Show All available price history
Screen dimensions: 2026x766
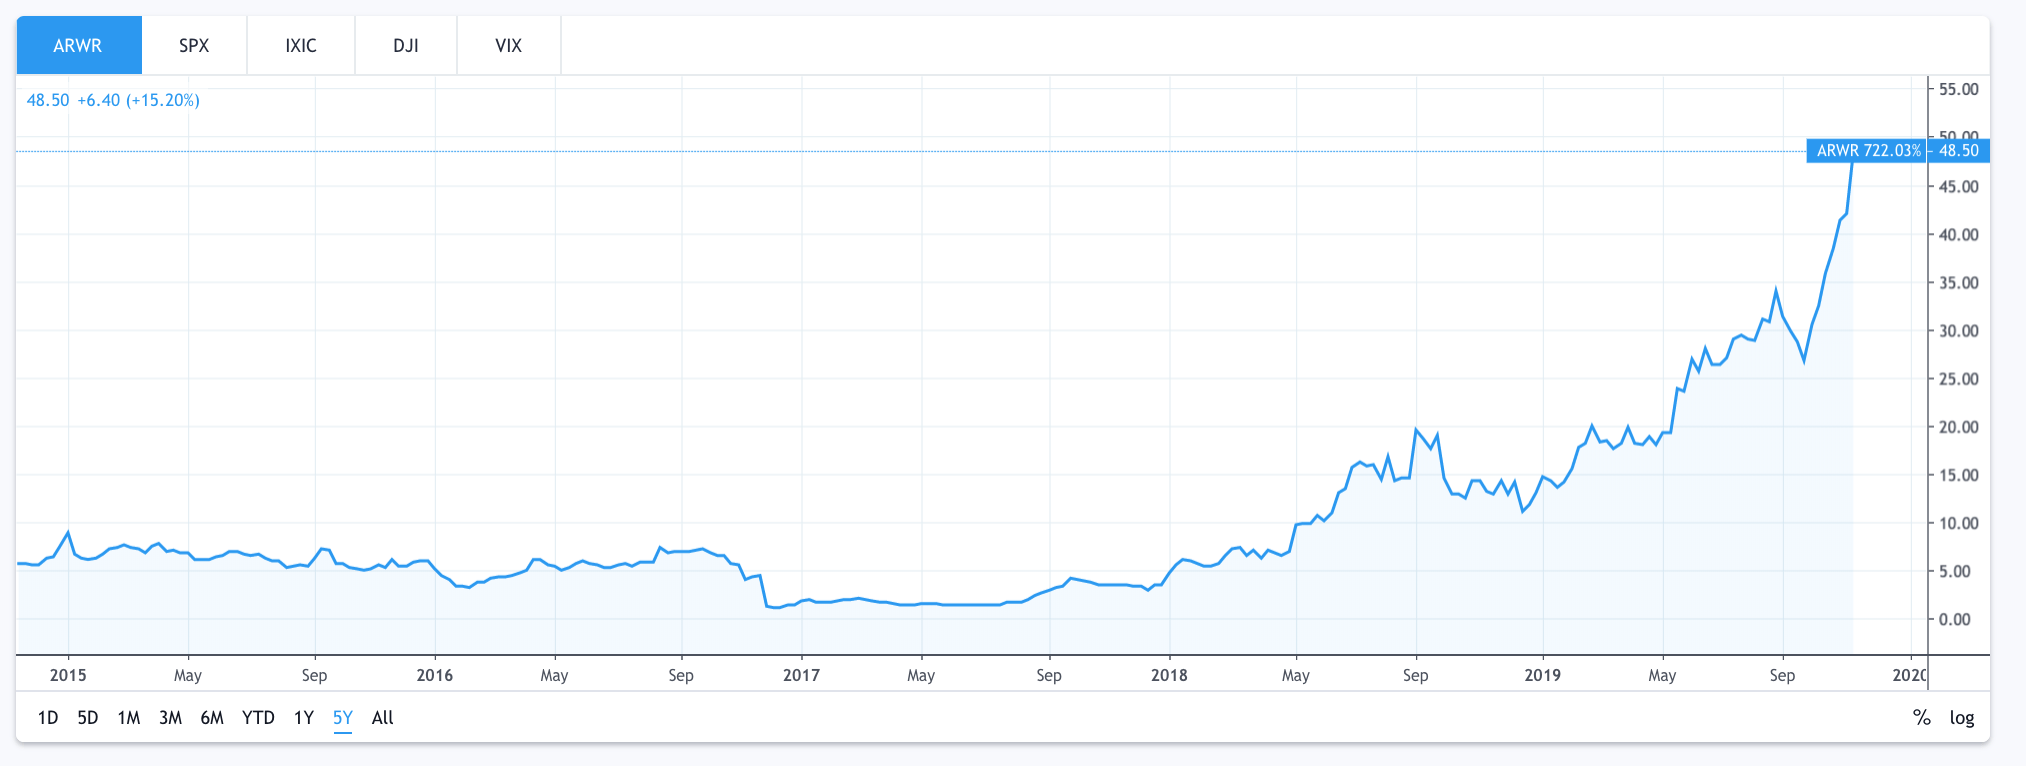pos(383,717)
